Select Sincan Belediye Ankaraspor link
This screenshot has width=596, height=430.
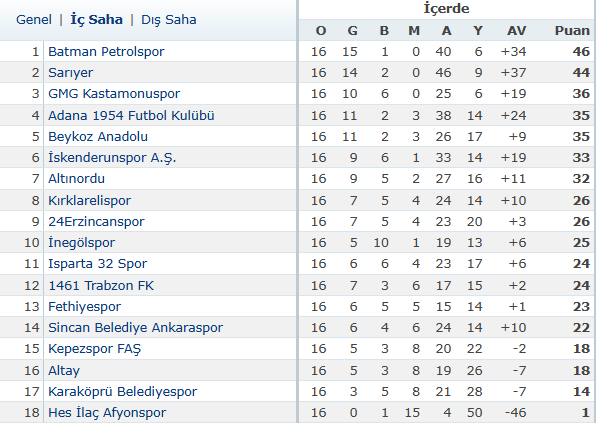(136, 328)
